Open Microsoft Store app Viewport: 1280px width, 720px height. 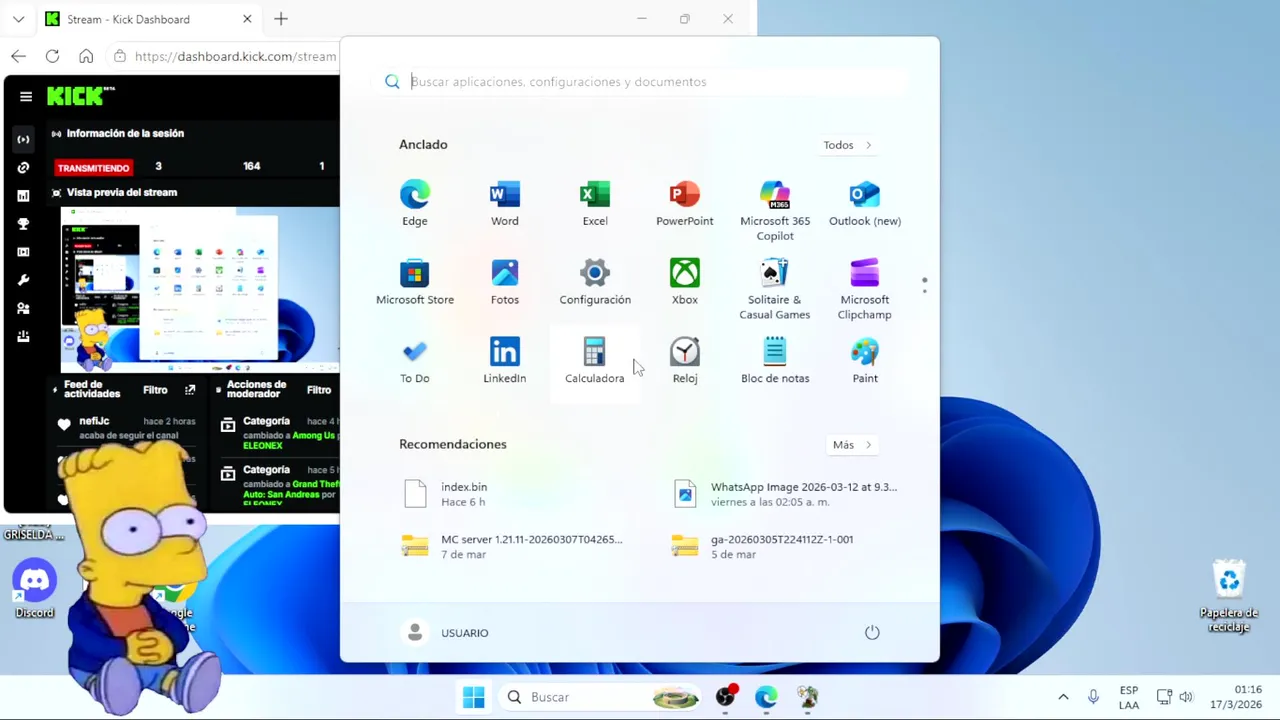(414, 282)
